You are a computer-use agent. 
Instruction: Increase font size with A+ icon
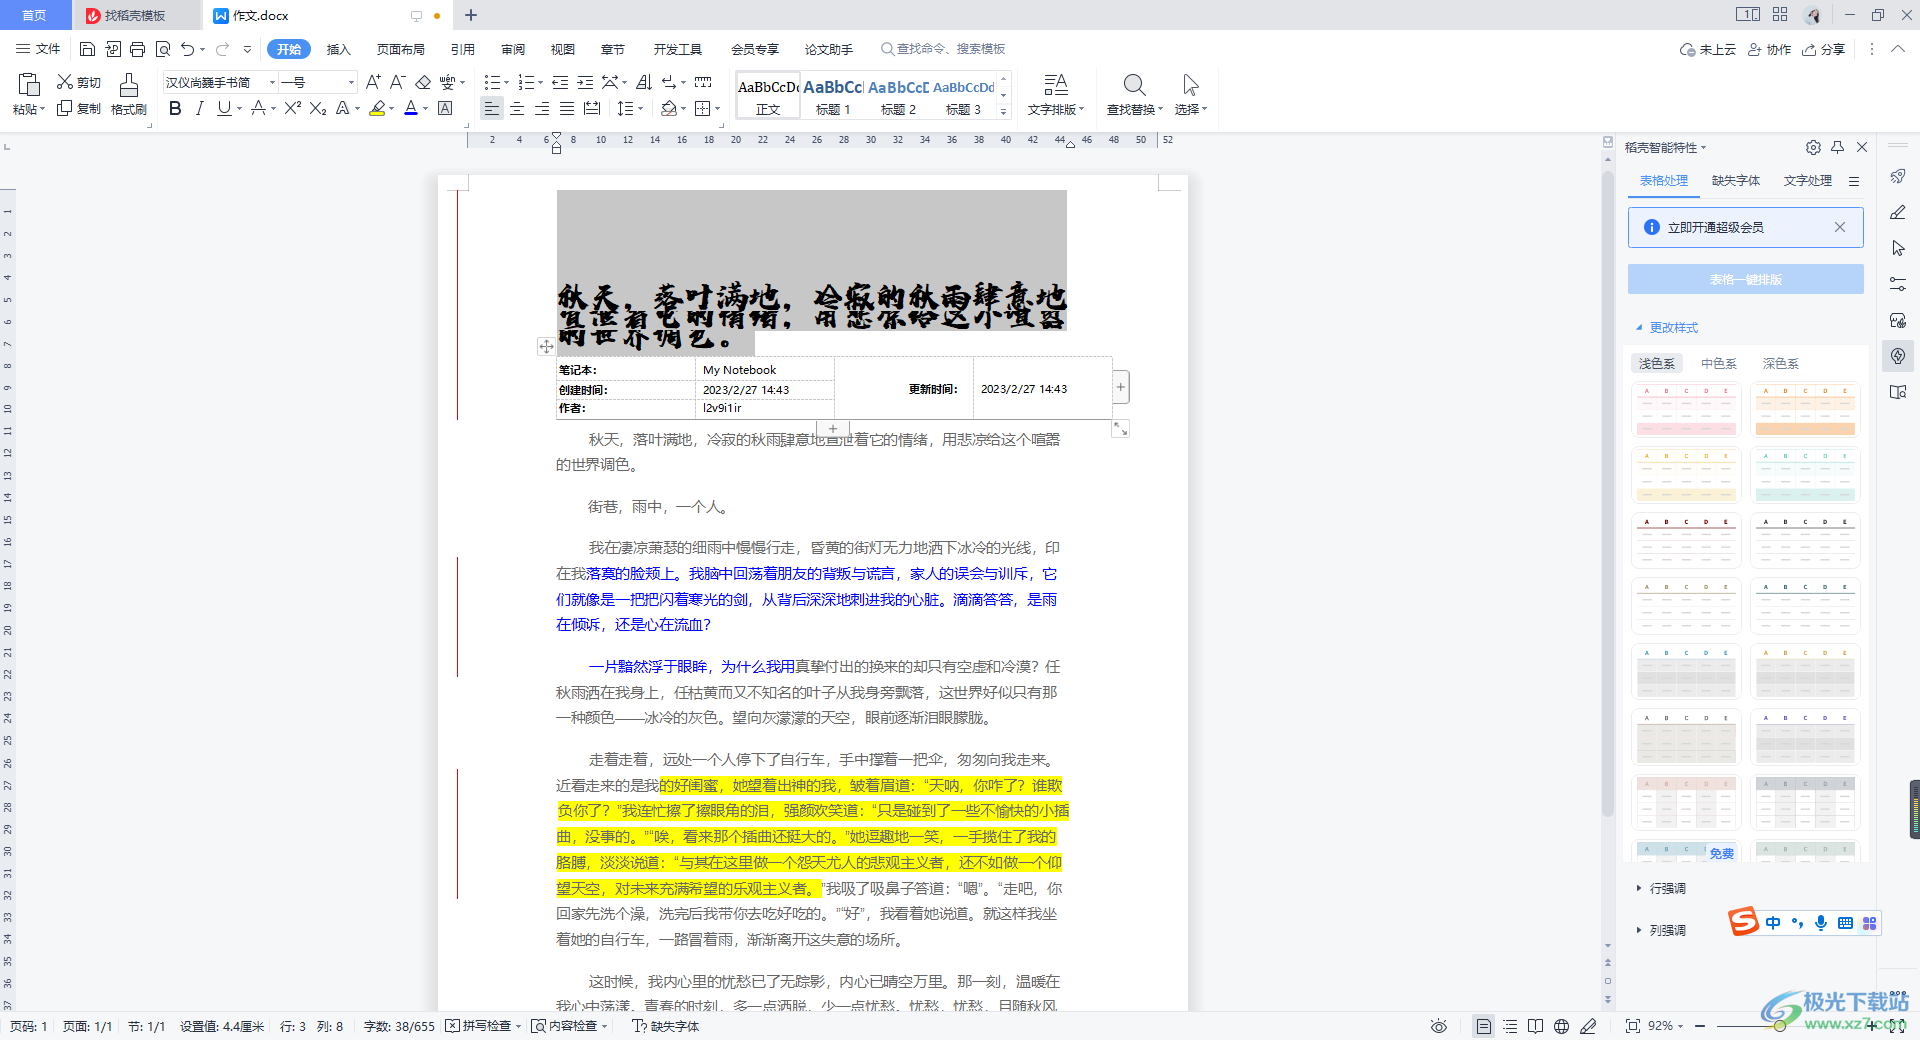[x=373, y=82]
